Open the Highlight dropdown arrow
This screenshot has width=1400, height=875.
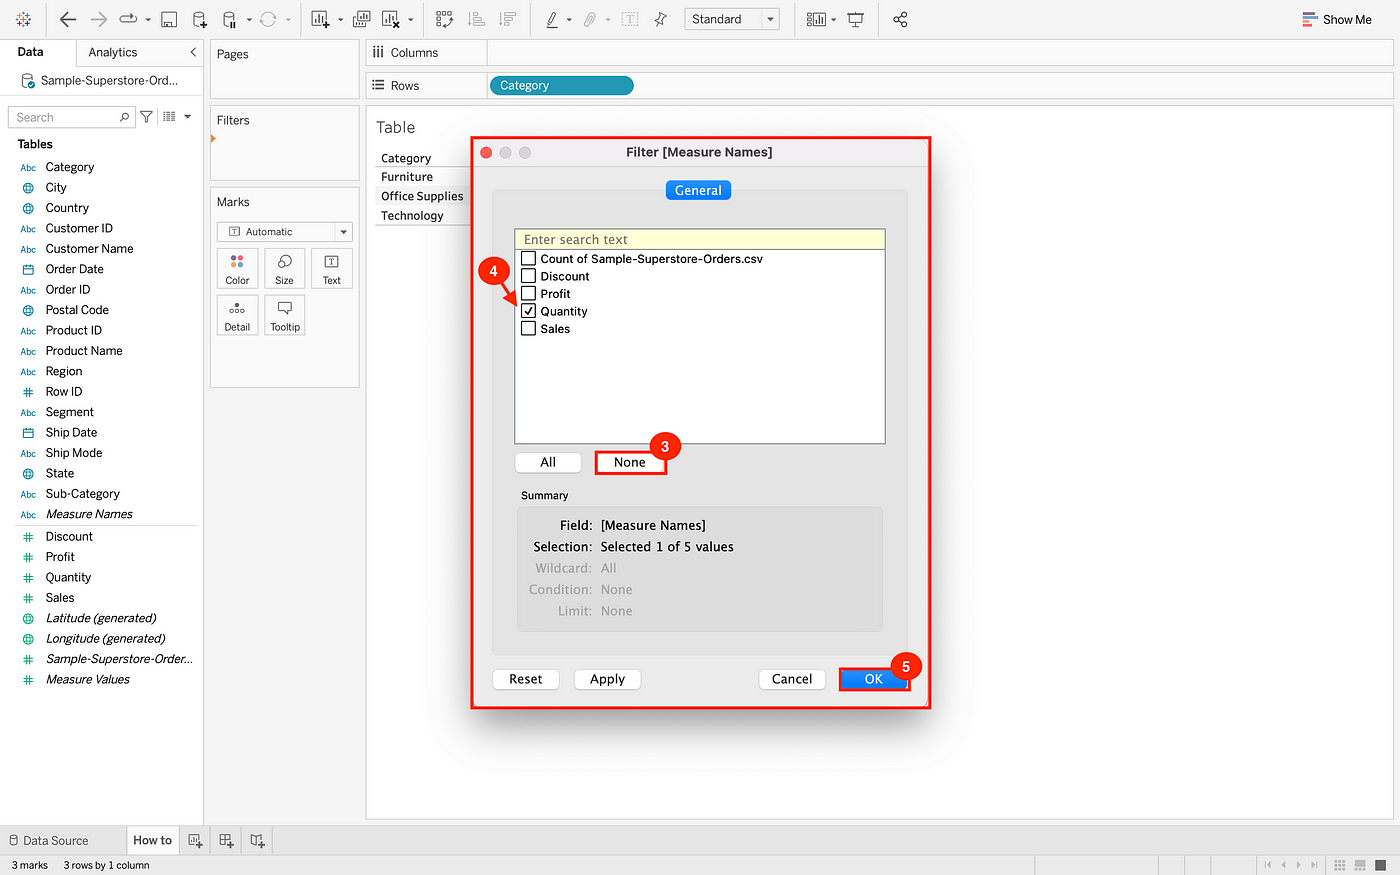(x=569, y=20)
